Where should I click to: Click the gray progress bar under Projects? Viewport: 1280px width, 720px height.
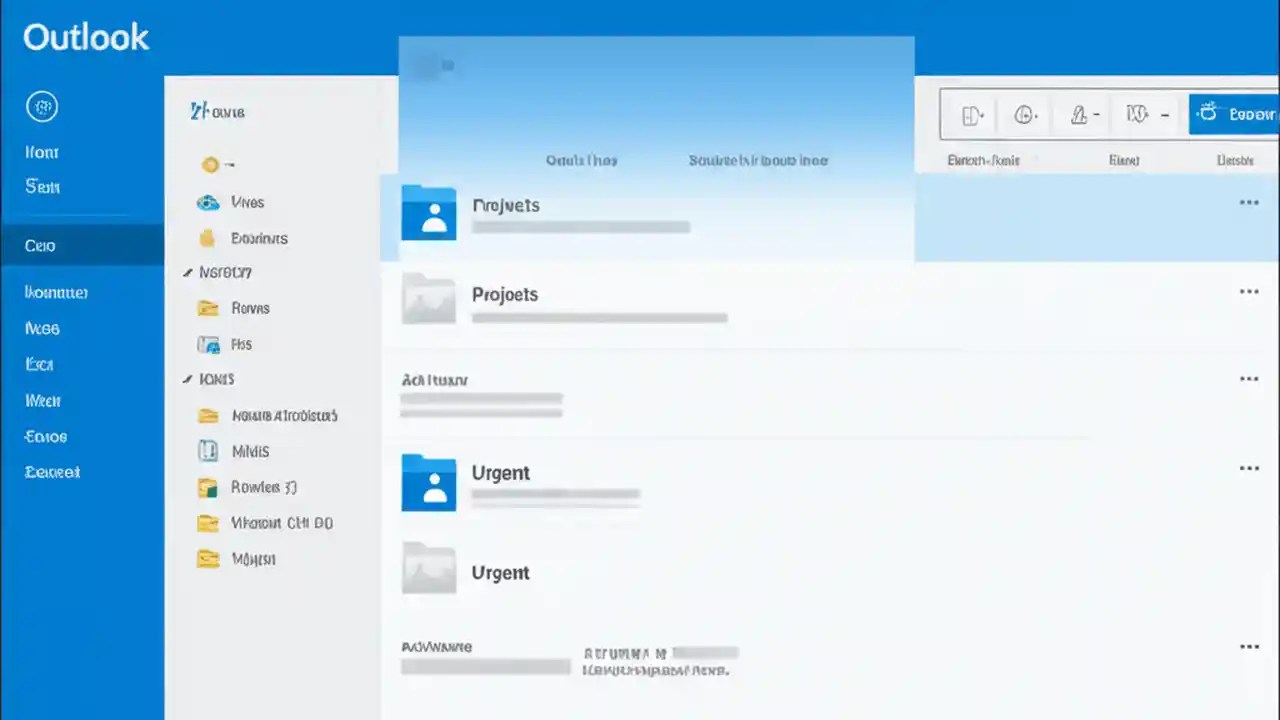[x=580, y=227]
